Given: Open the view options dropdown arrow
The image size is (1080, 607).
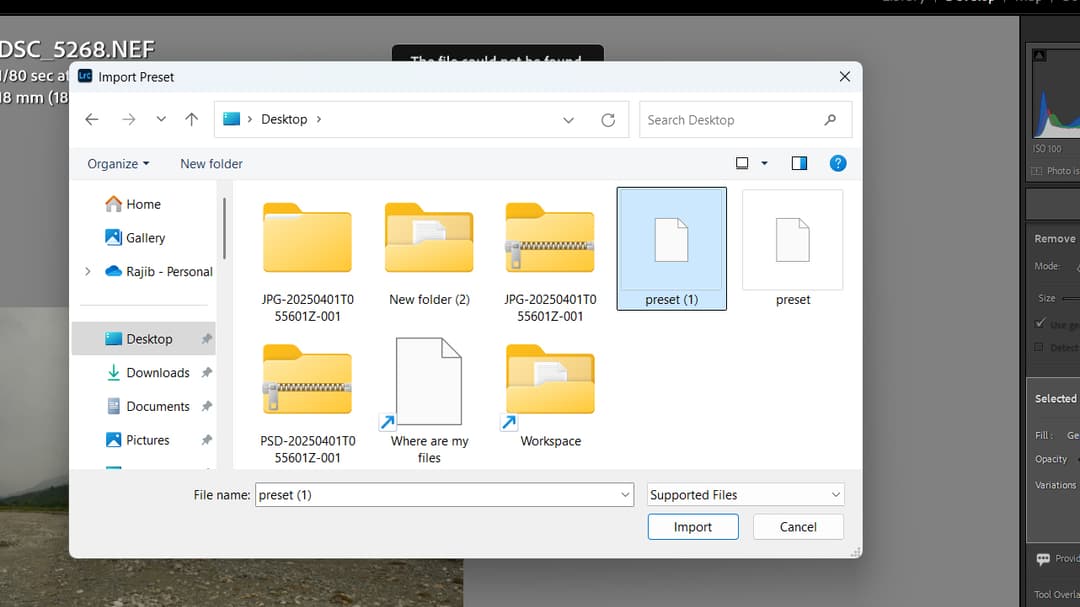Looking at the screenshot, I should (764, 163).
